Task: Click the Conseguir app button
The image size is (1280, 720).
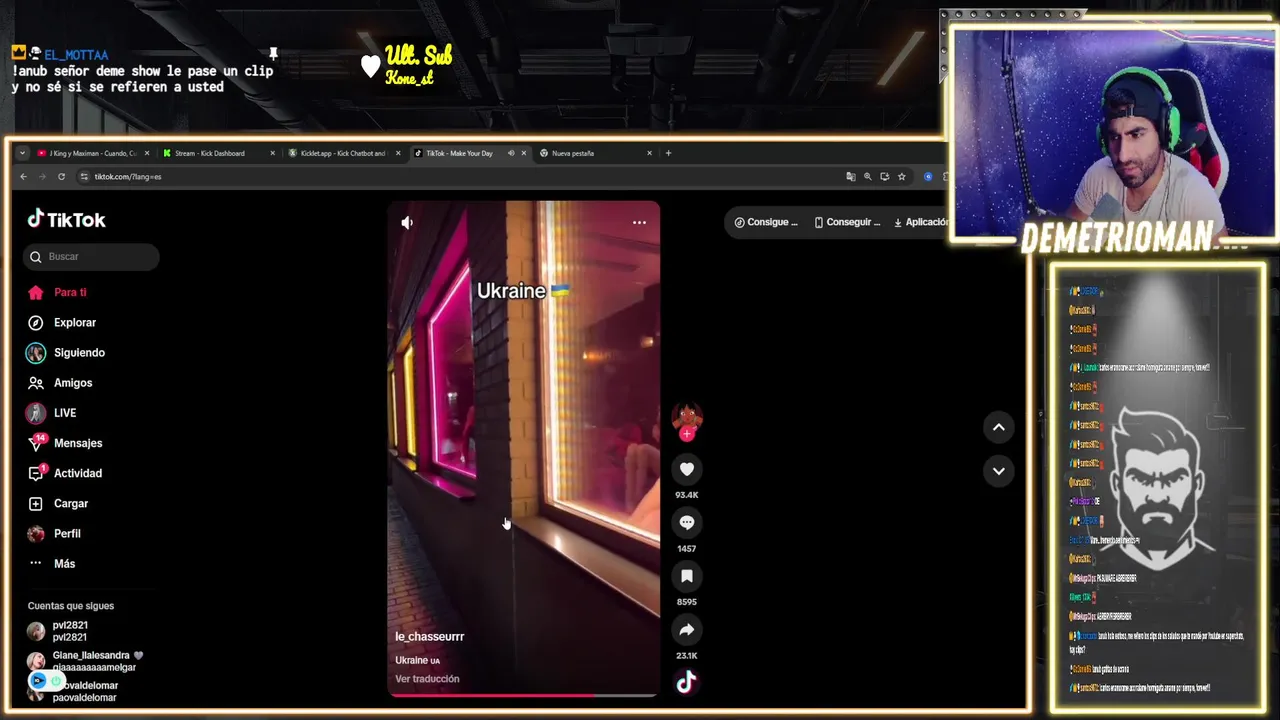Action: pyautogui.click(x=847, y=222)
